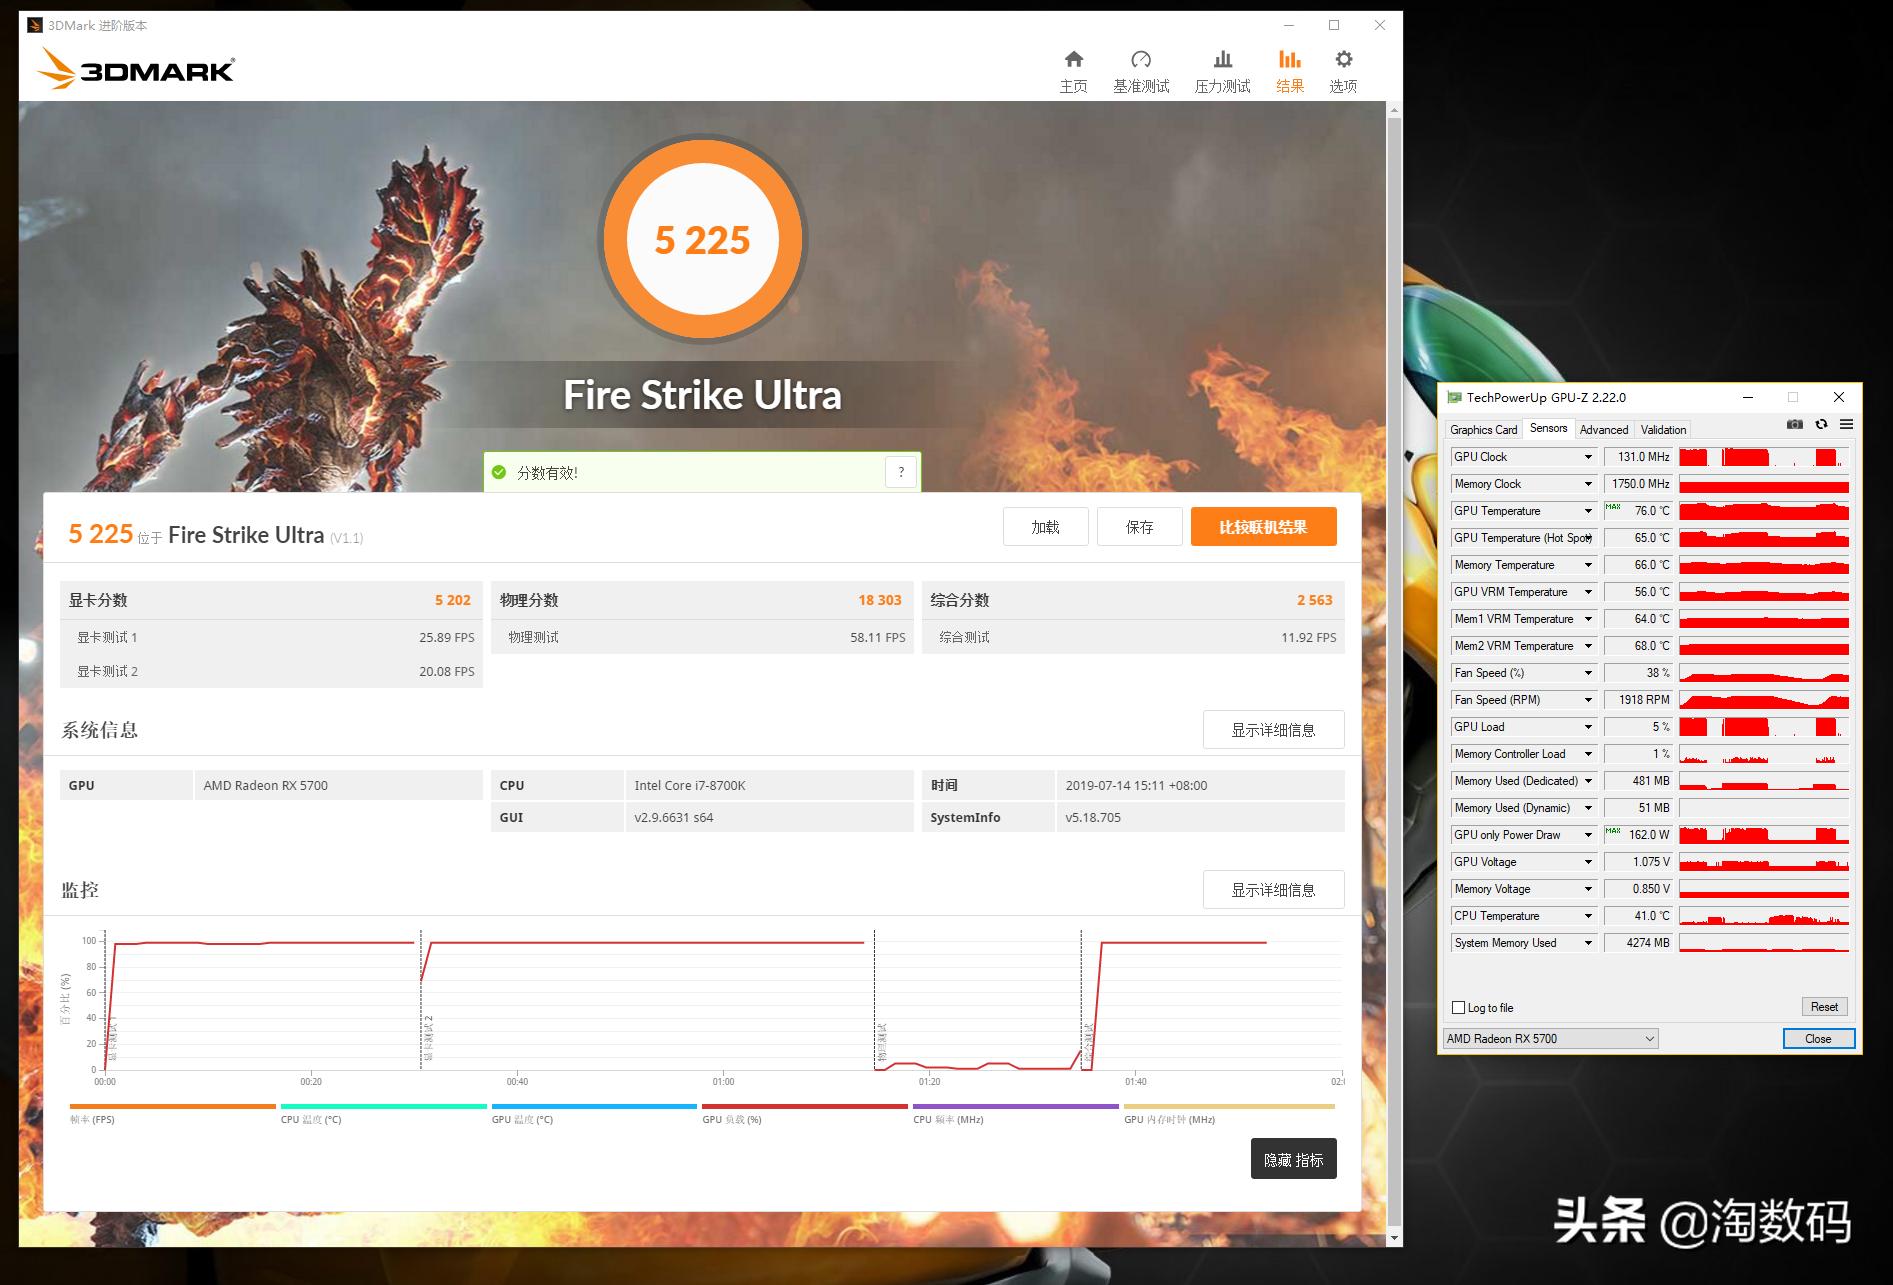This screenshot has width=1893, height=1285.
Task: Open the 压力测试 stress test icon
Action: click(x=1222, y=60)
